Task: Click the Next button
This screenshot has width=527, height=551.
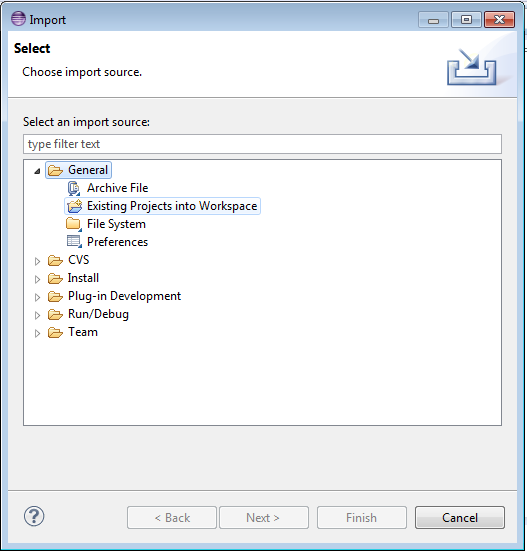Action: (264, 518)
